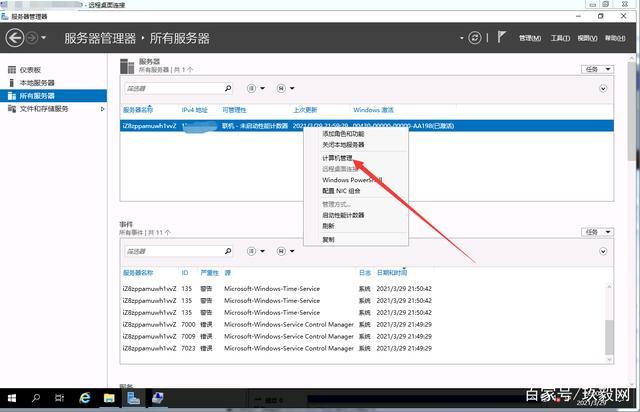Image resolution: width=640 pixels, height=412 pixels.
Task: Select the iZ8zppamuwh1vvZ server row
Action: [367, 126]
